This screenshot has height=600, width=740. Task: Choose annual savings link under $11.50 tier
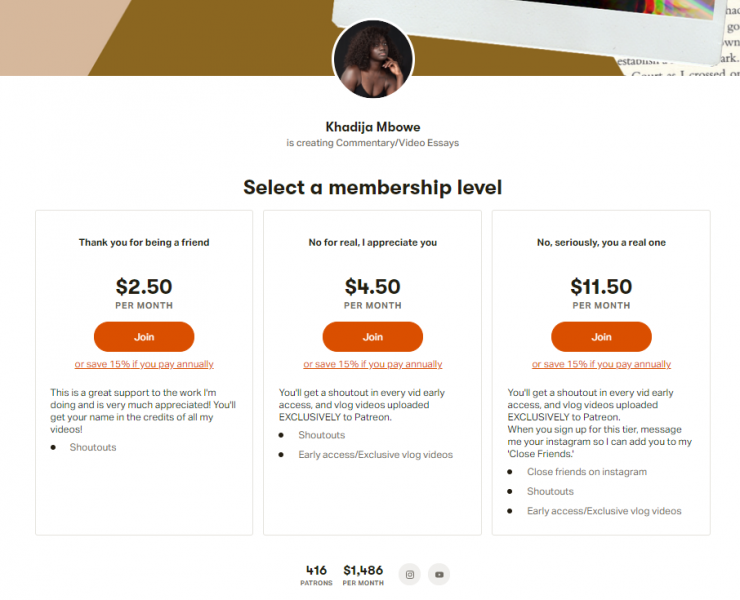(x=601, y=364)
